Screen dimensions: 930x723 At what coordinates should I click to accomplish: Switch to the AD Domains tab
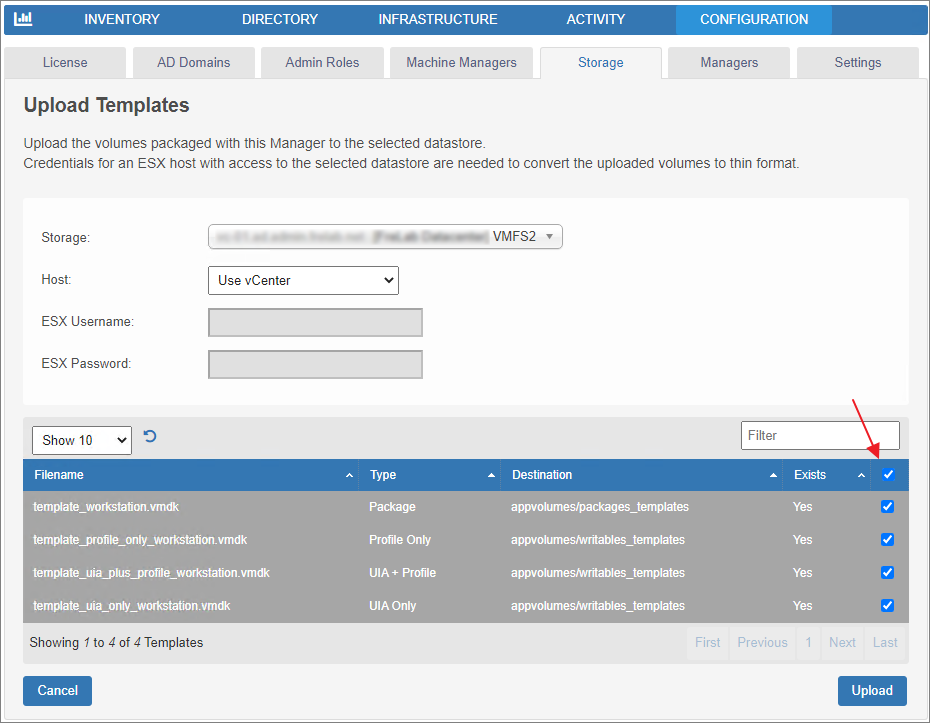(x=193, y=62)
